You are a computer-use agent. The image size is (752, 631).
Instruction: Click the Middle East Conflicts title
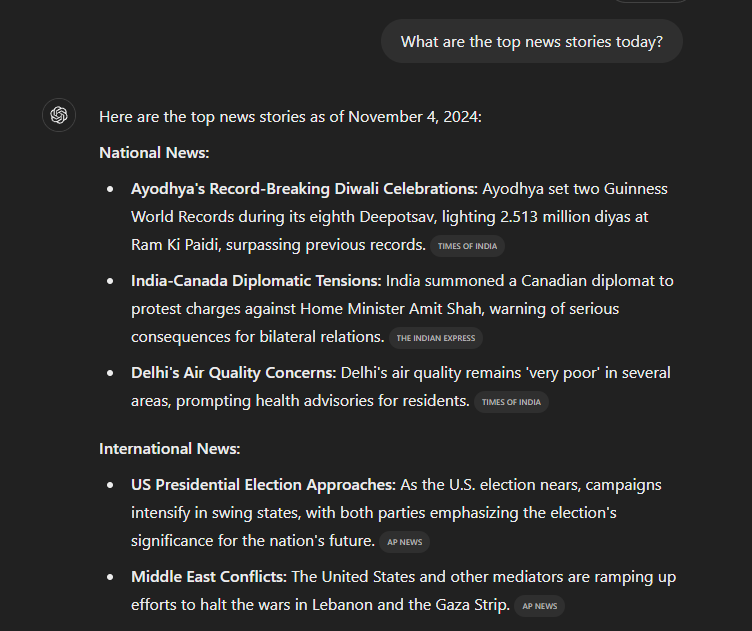208,576
